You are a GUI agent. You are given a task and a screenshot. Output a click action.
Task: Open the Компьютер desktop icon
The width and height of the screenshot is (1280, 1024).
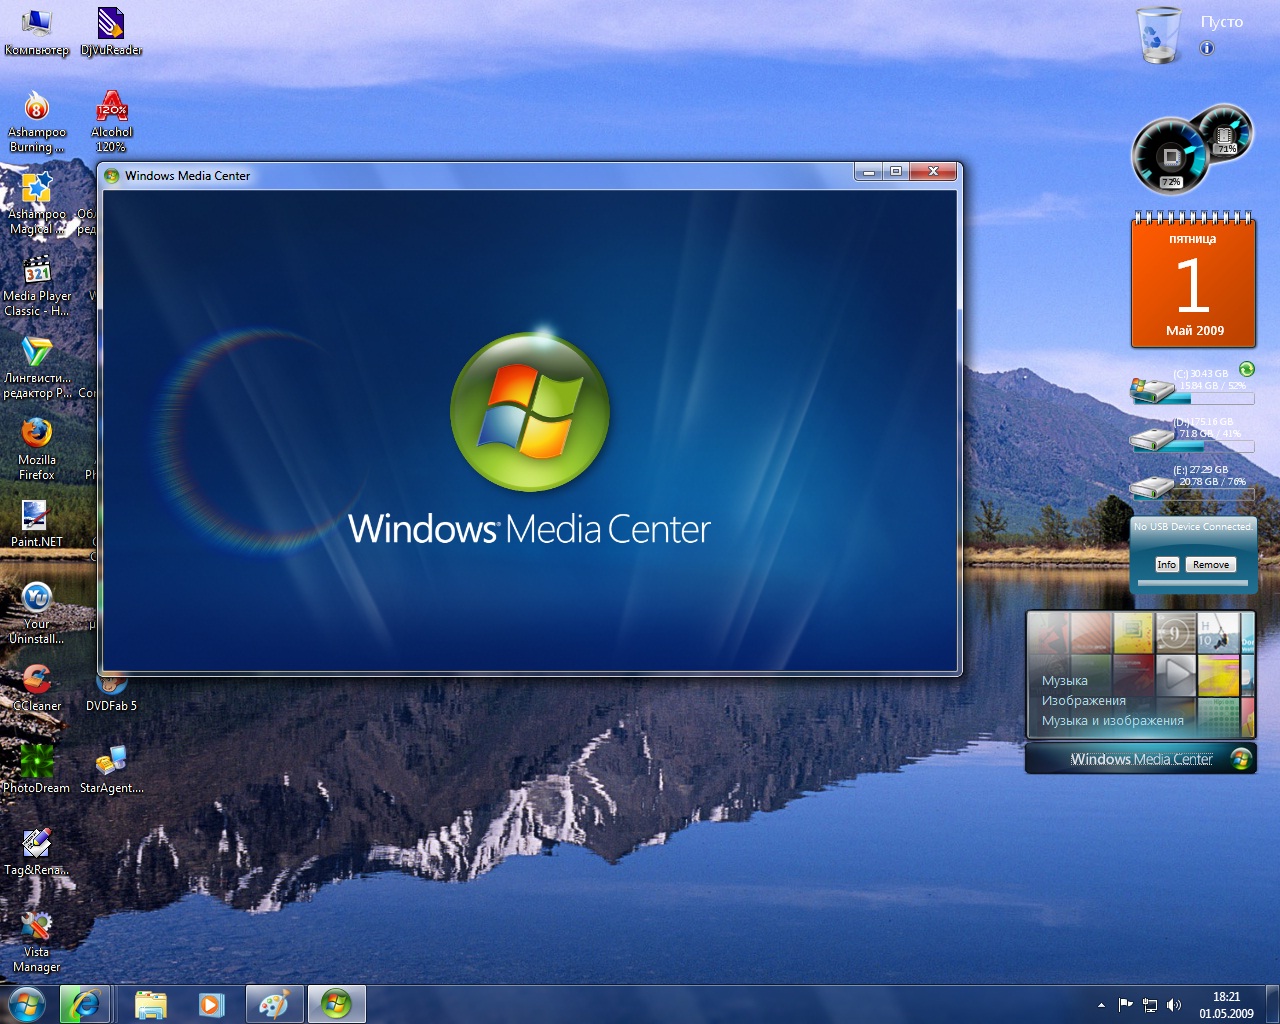point(37,31)
